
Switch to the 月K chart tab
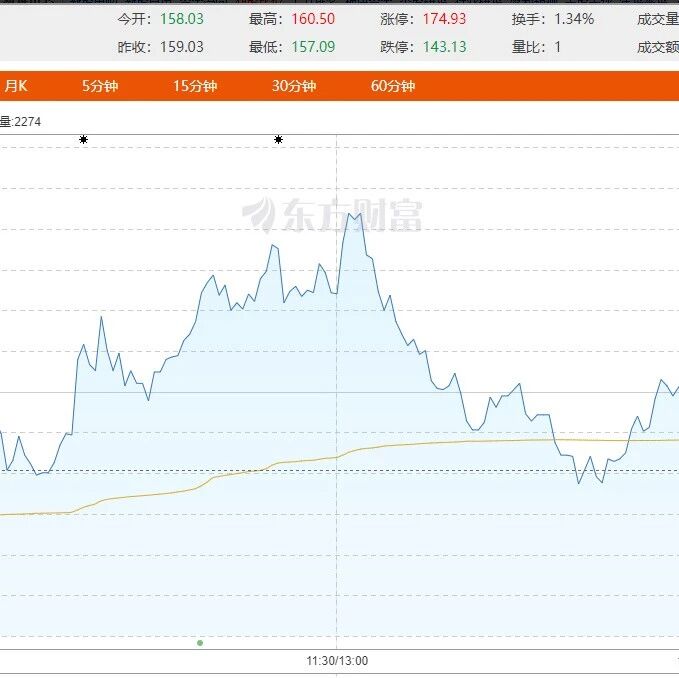(14, 86)
